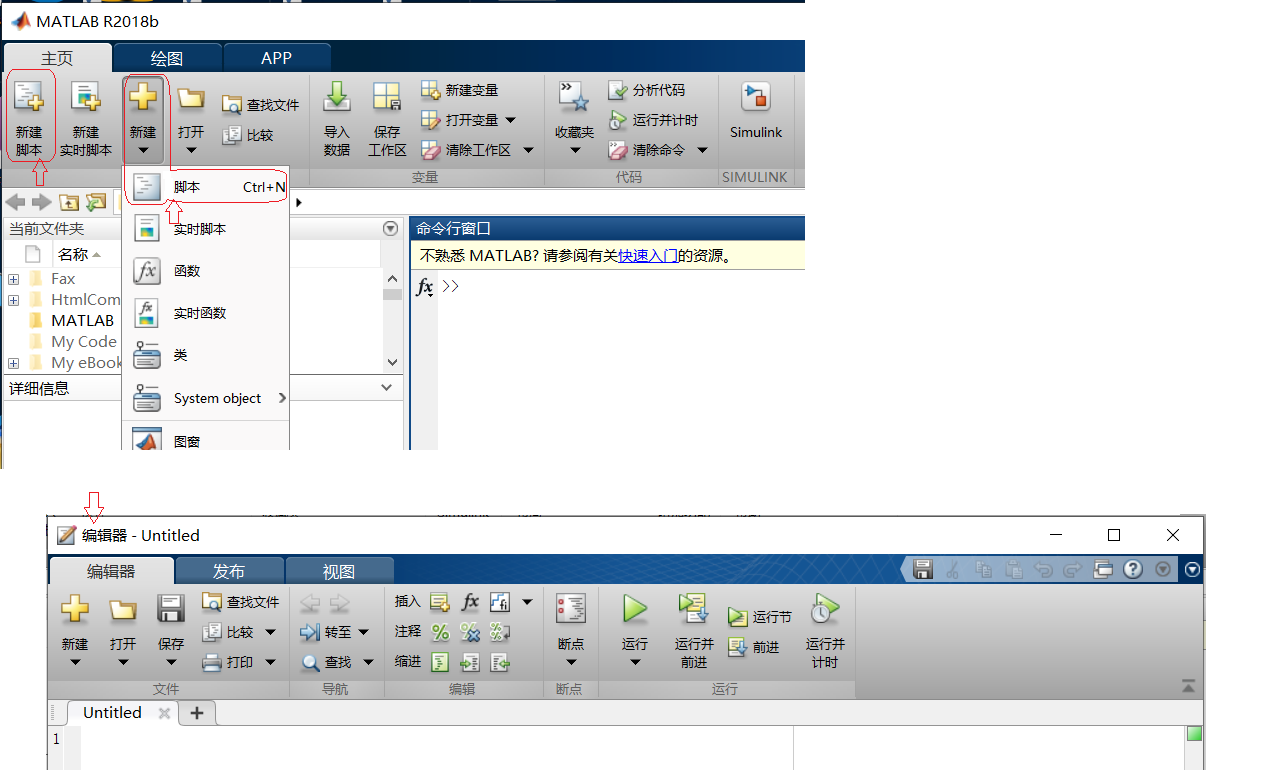Open the Open Variable (打开变量) dropdown
This screenshot has width=1288, height=783.
coord(511,120)
